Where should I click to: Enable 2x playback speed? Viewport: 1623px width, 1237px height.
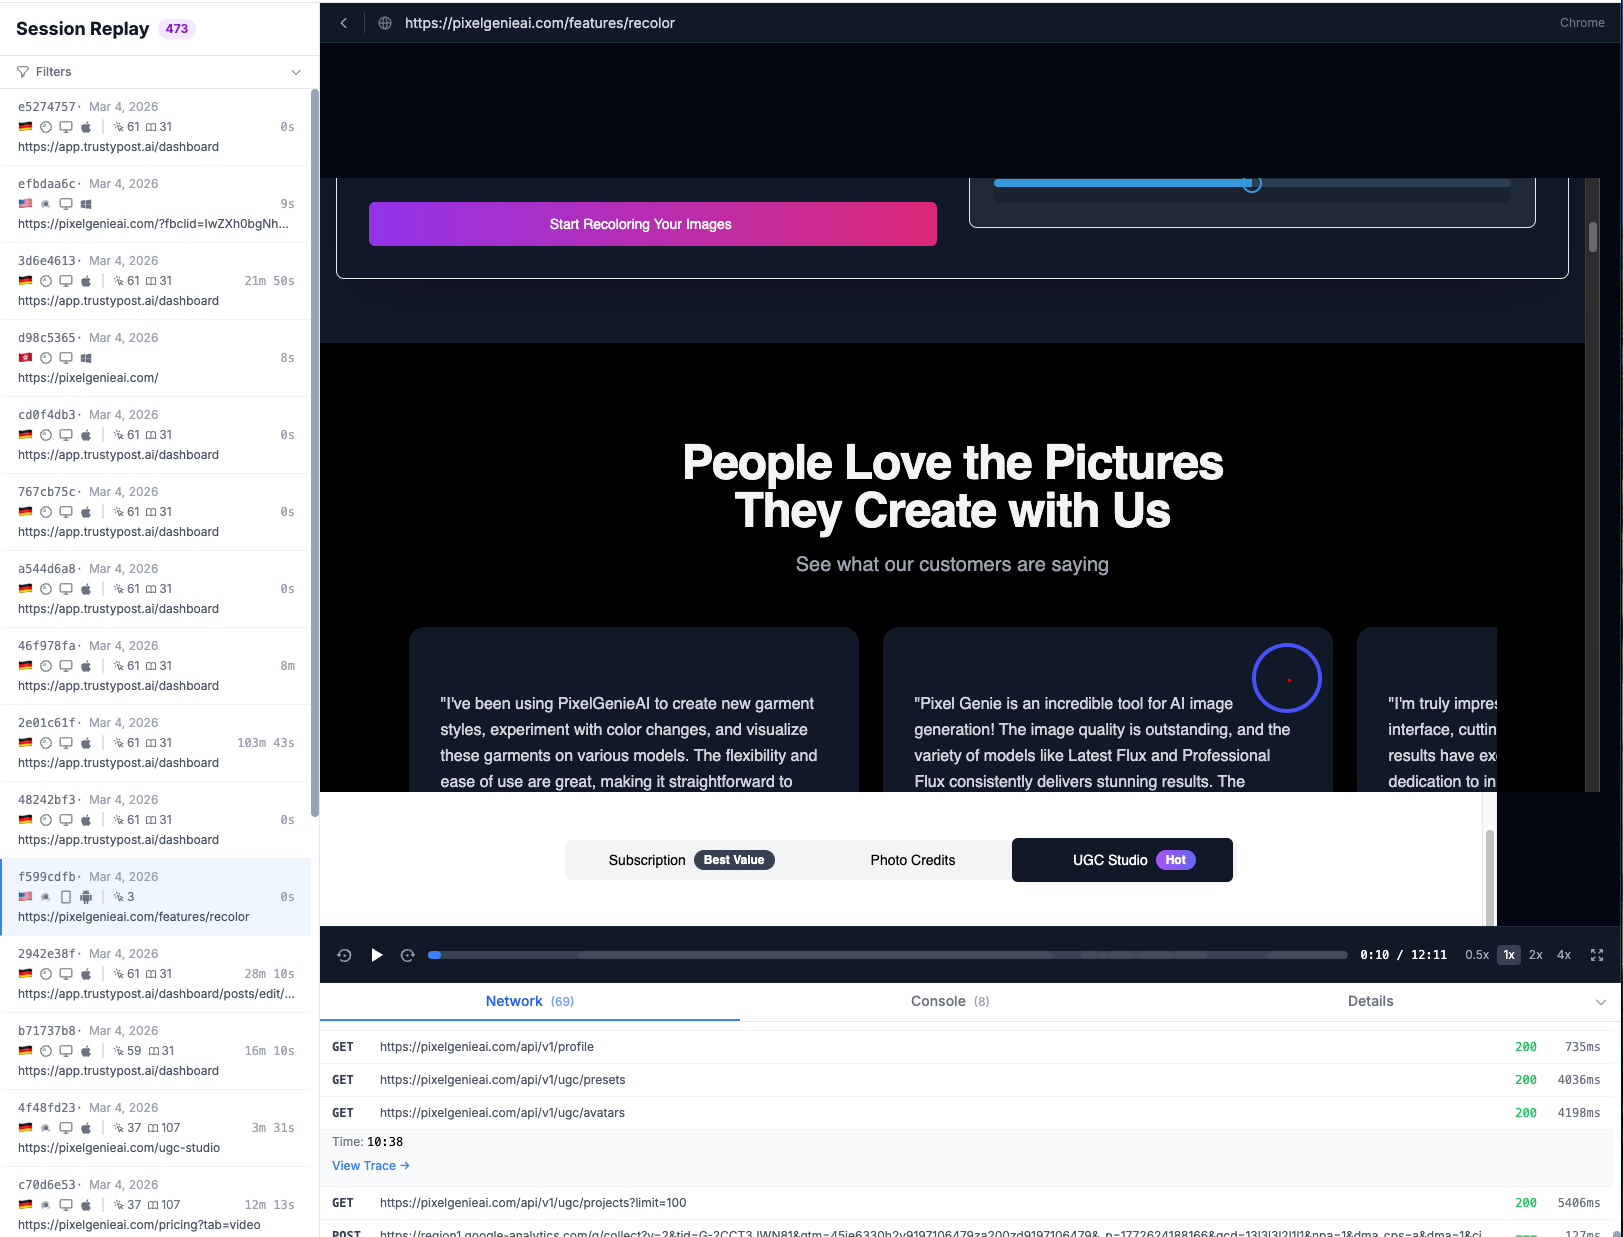(1536, 955)
